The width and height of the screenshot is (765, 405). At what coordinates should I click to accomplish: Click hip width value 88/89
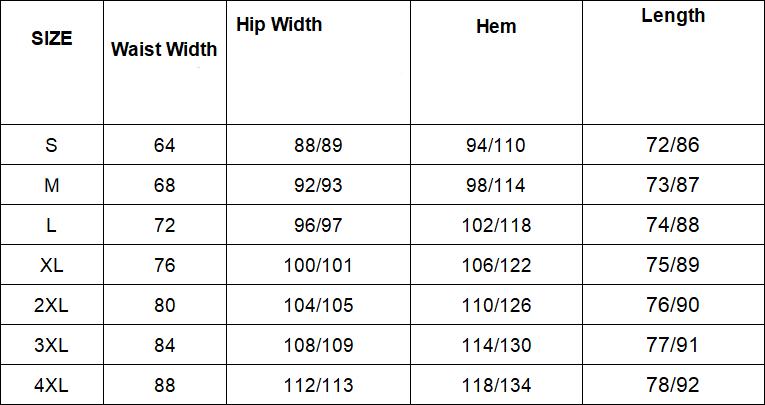[x=318, y=145]
